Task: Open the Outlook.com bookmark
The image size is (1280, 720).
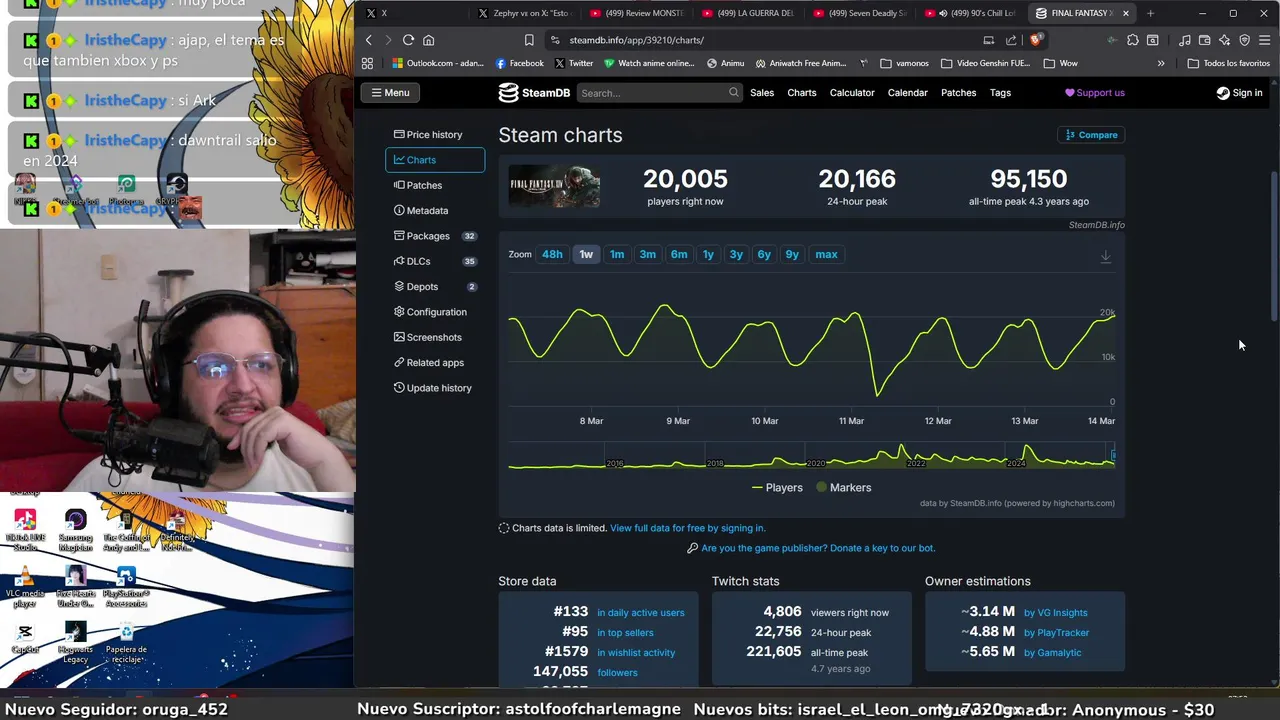Action: click(x=438, y=63)
